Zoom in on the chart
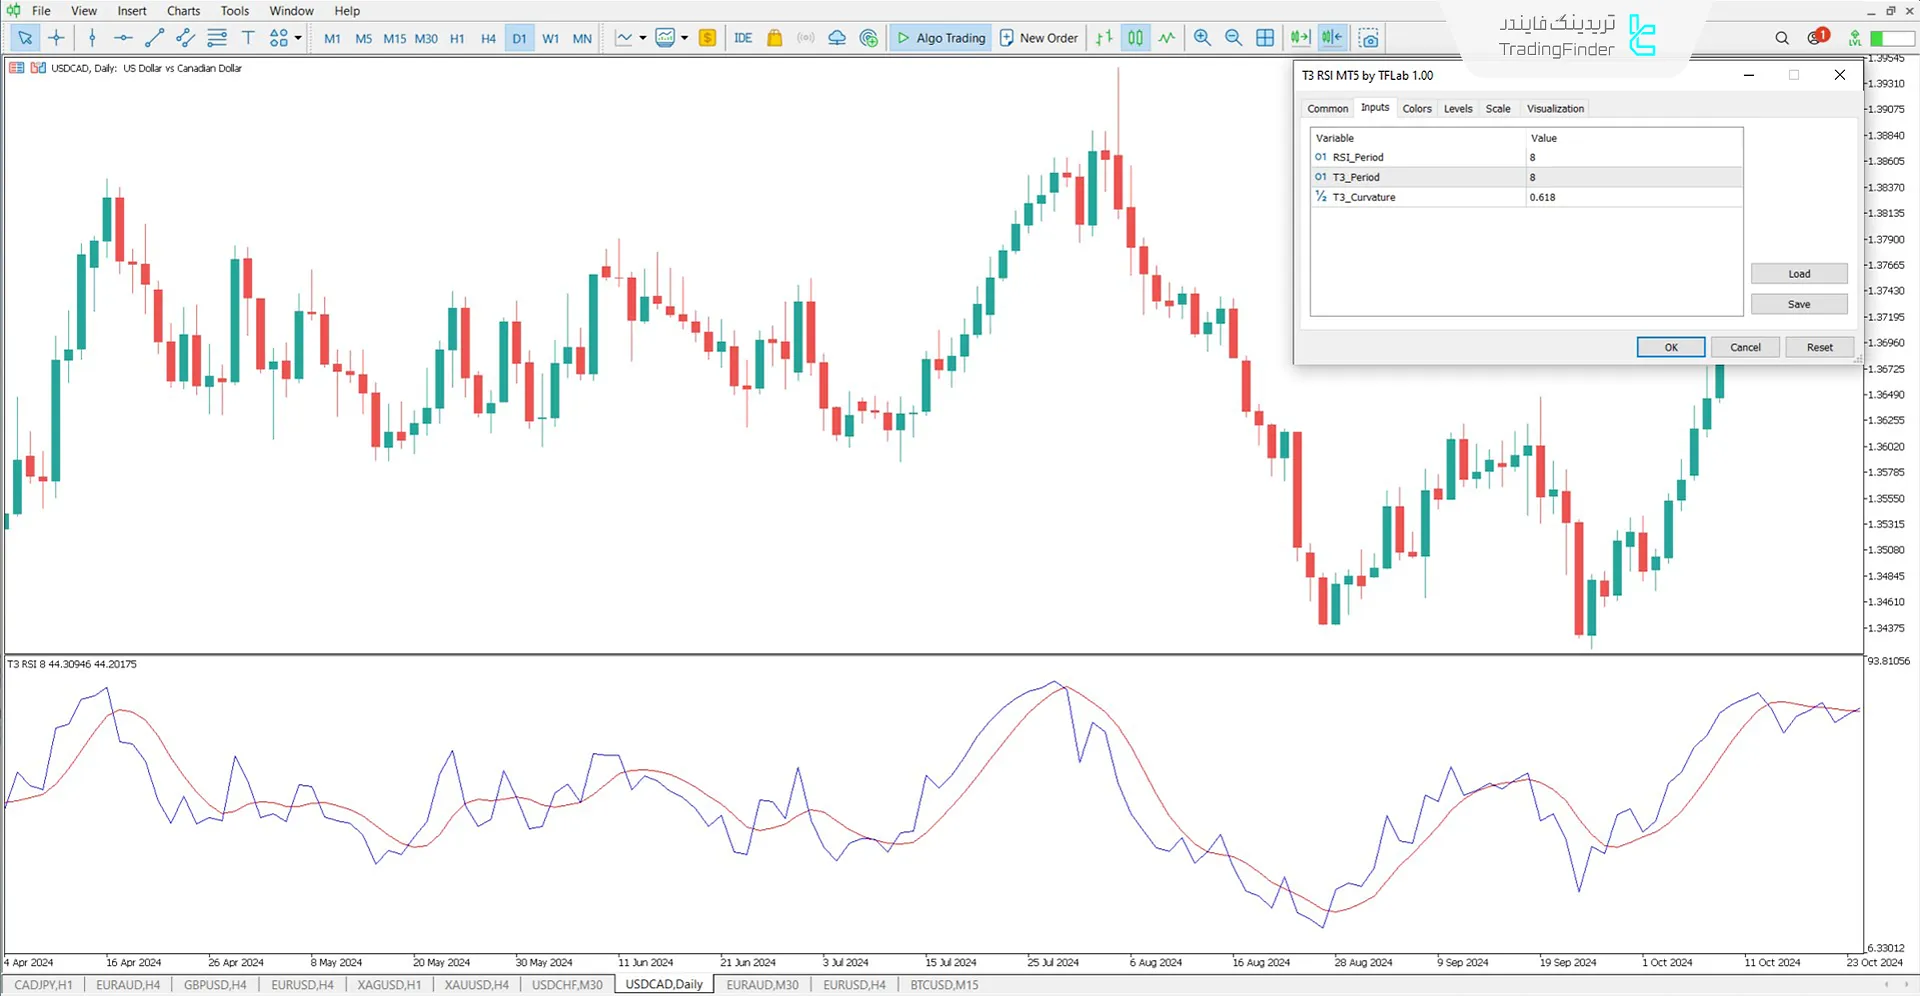Image resolution: width=1920 pixels, height=996 pixels. (x=1202, y=37)
